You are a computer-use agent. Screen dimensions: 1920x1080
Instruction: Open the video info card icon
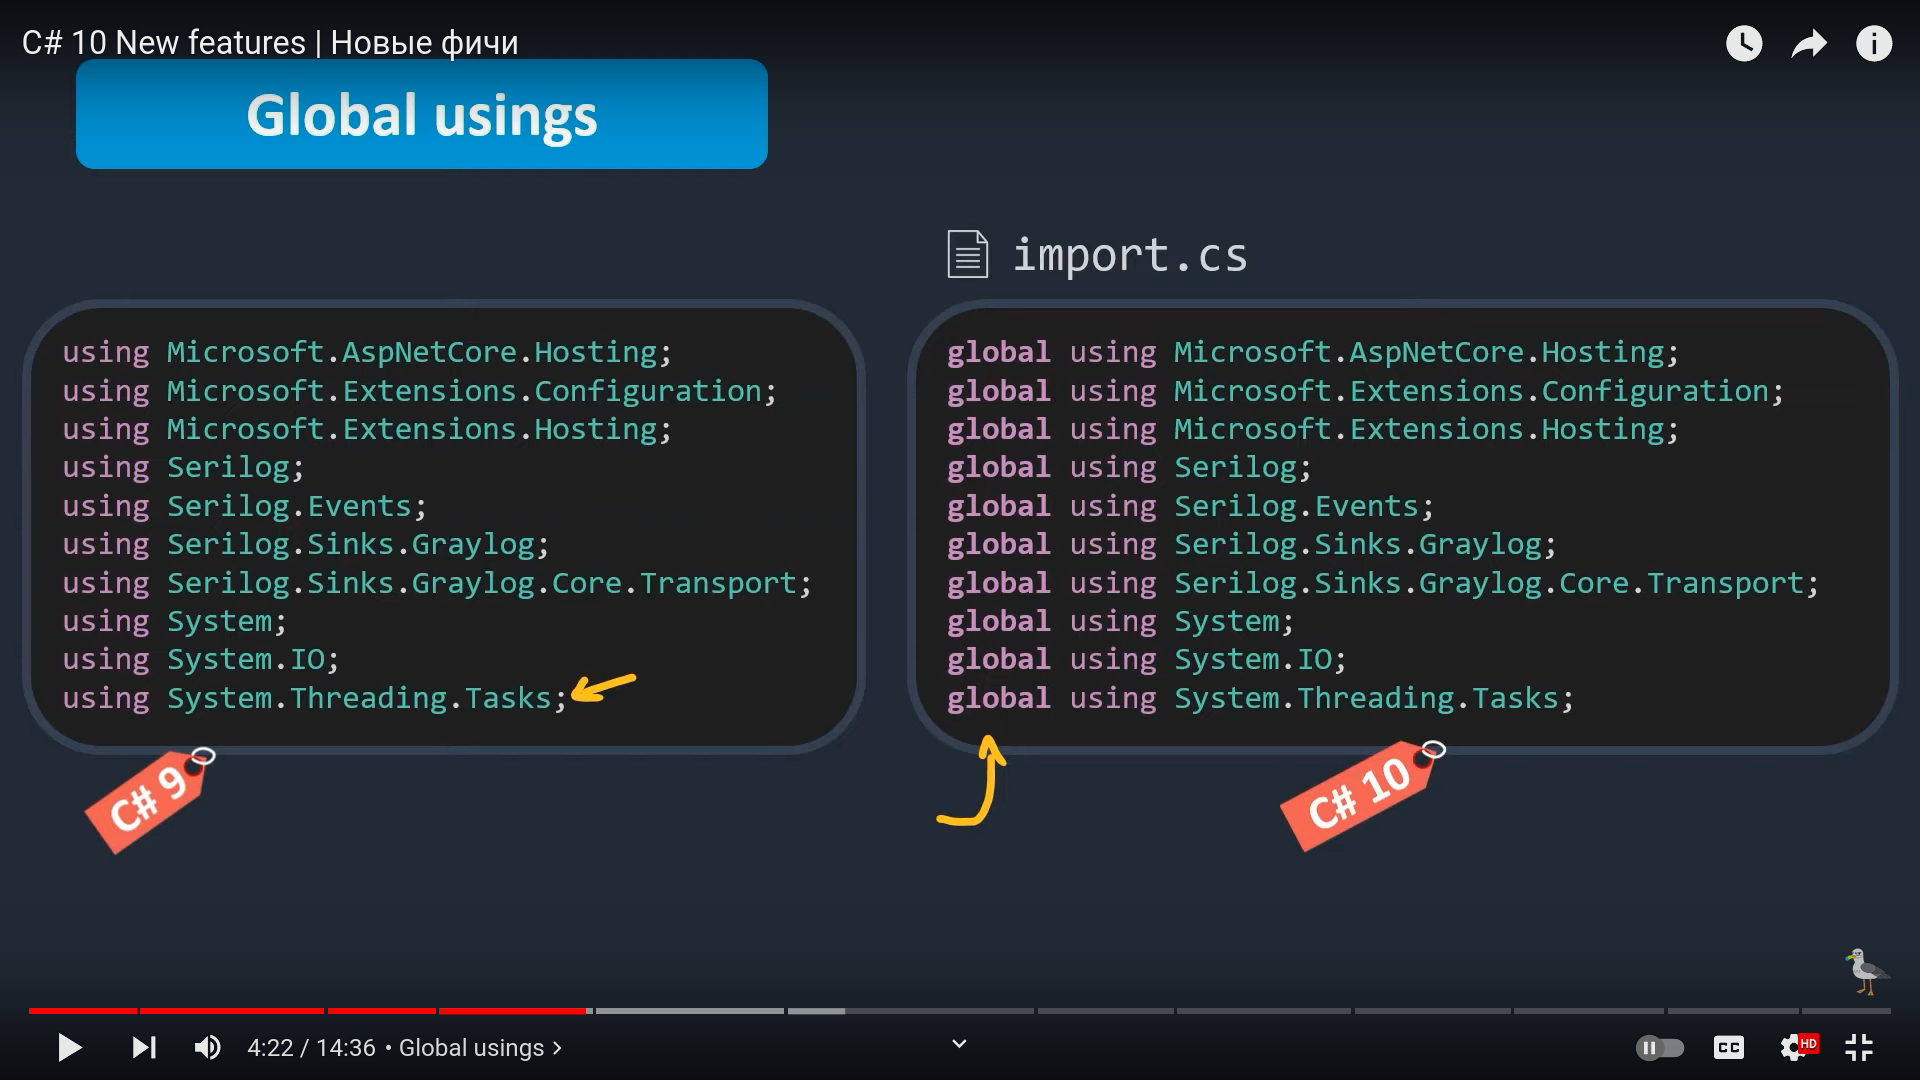coord(1874,43)
